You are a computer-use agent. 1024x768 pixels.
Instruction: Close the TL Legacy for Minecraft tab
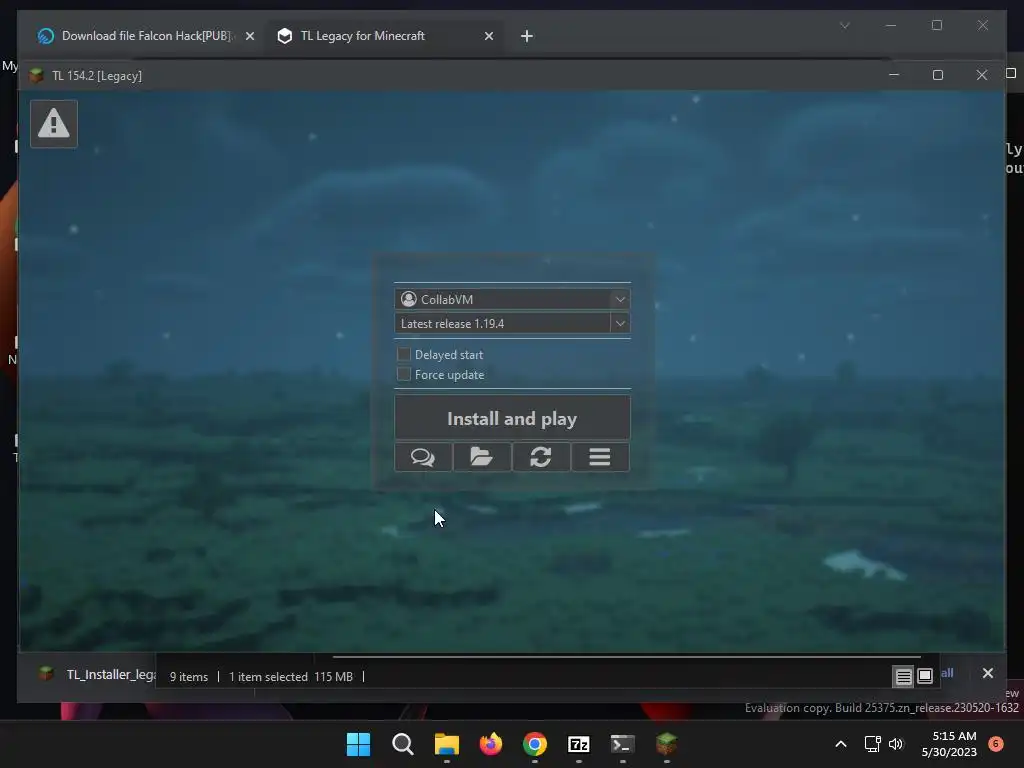pyautogui.click(x=488, y=37)
